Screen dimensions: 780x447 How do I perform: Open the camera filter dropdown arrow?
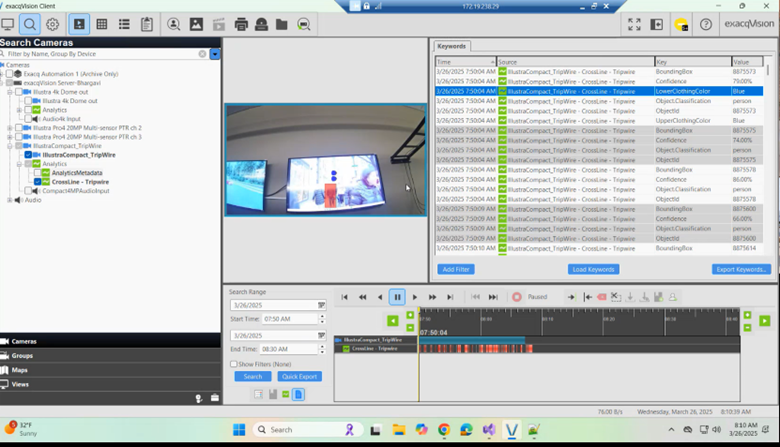(215, 54)
